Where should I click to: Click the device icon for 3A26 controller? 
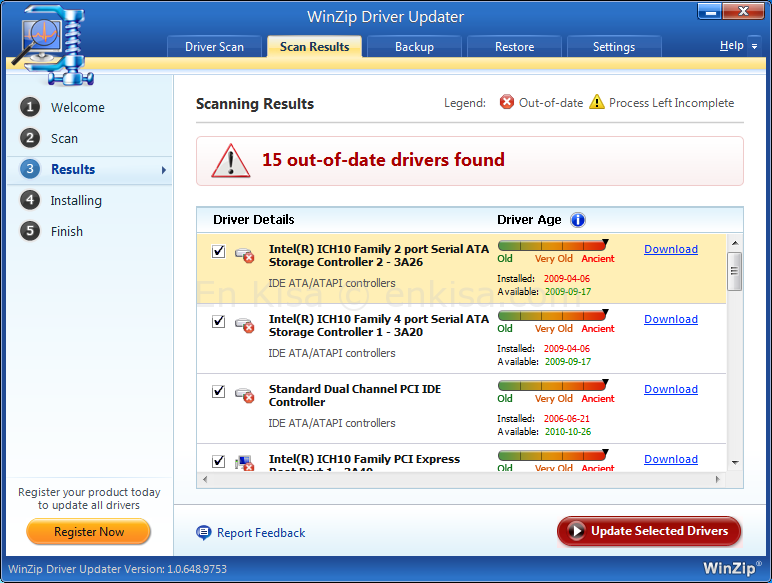(x=244, y=255)
